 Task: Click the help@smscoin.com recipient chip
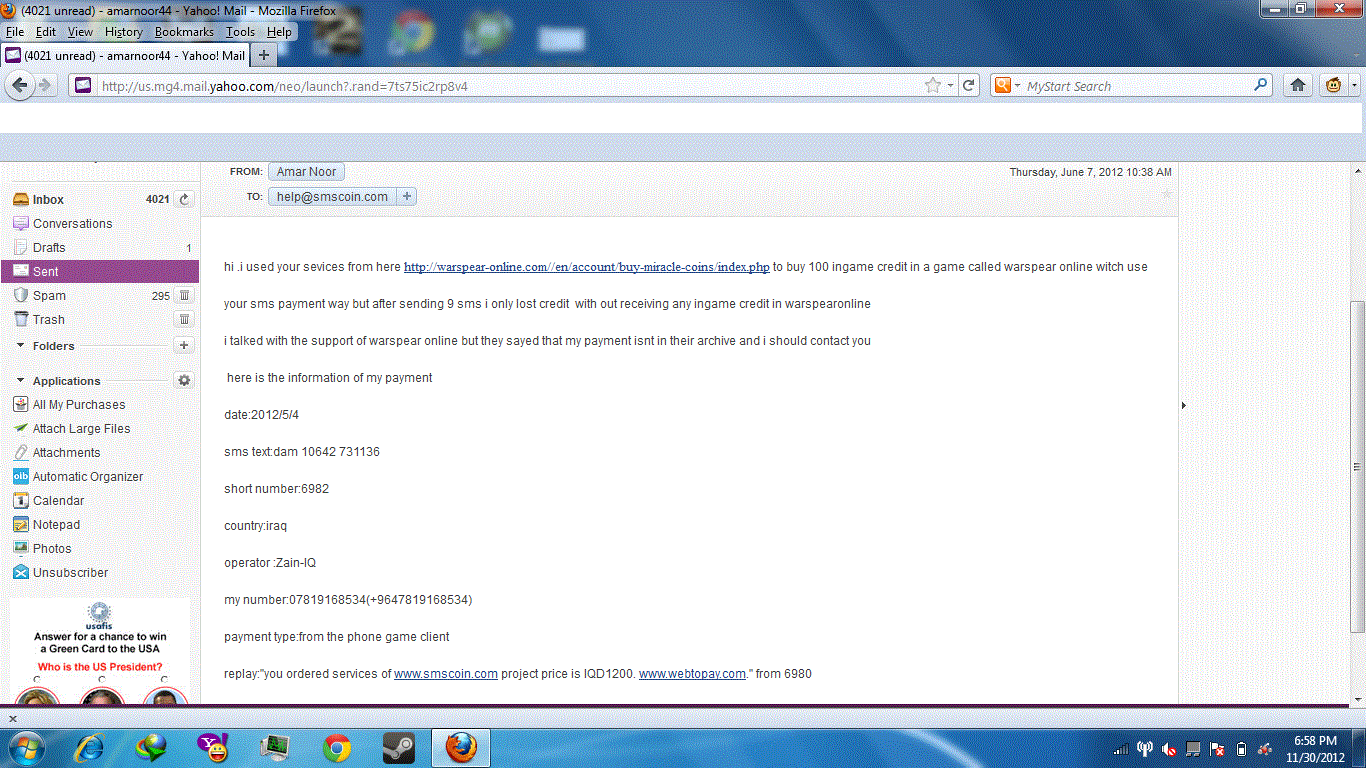point(332,197)
